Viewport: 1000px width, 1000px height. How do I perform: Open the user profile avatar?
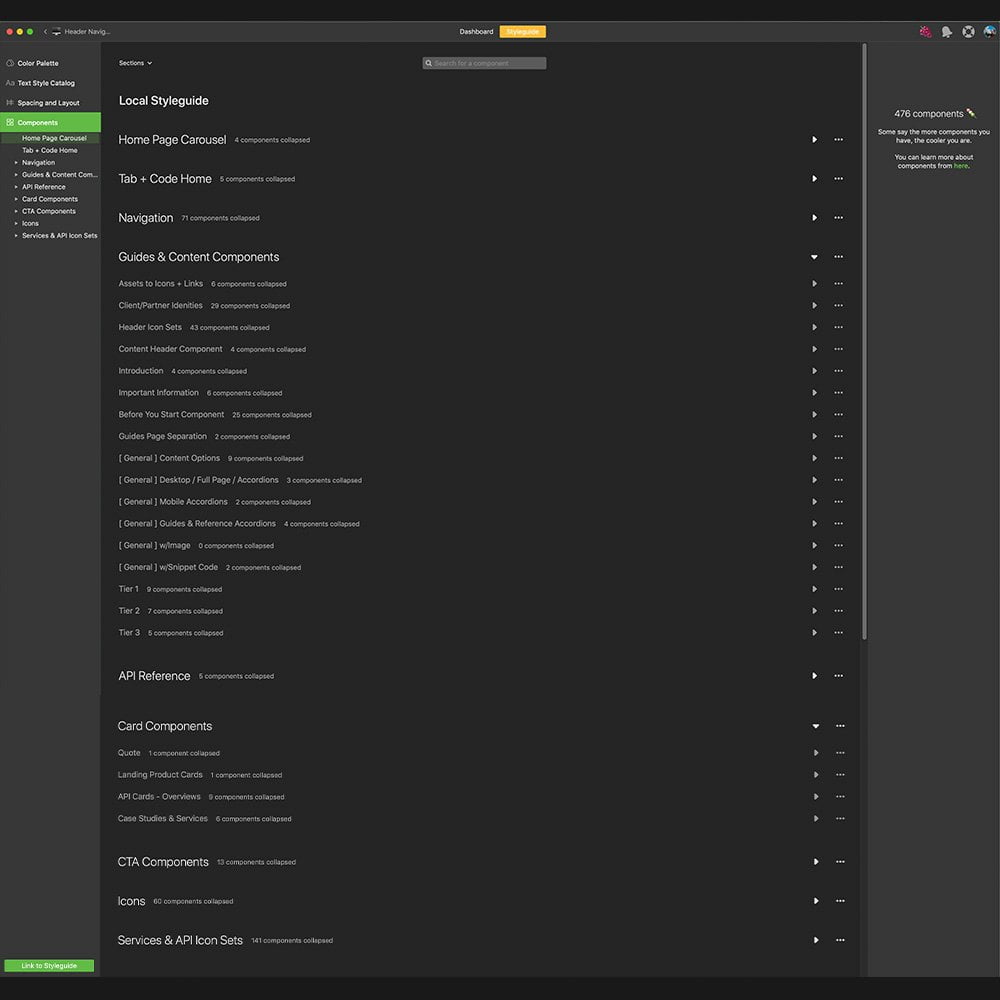tap(989, 32)
